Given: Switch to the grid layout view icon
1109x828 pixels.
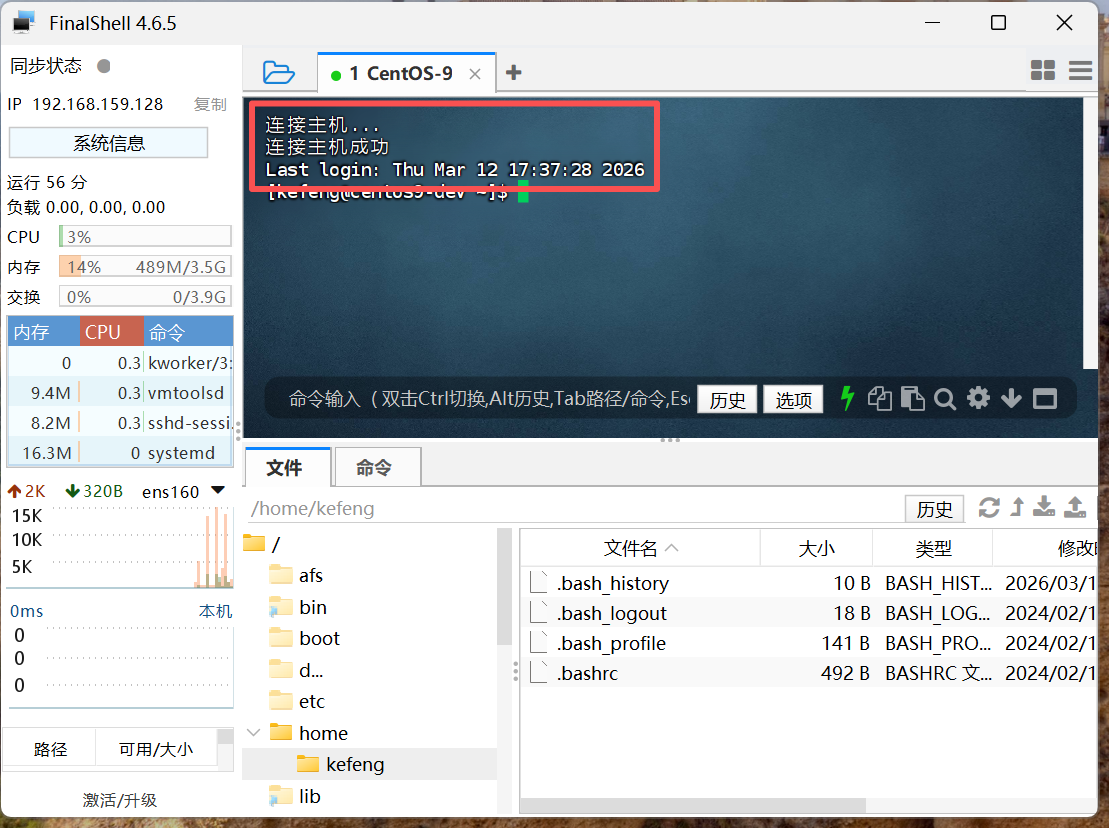Looking at the screenshot, I should point(1043,70).
